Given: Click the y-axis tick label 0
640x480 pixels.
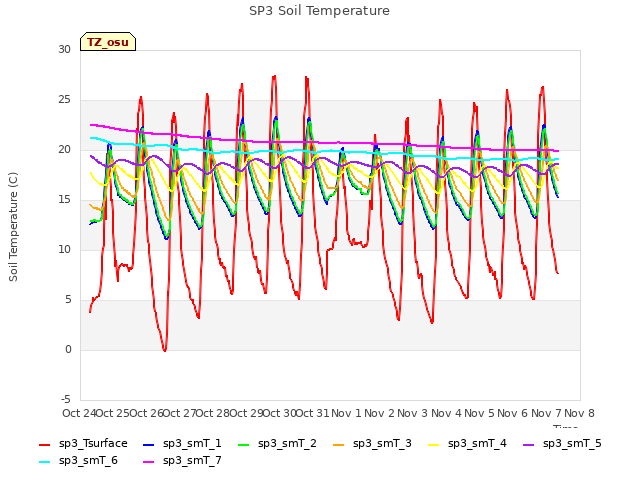Looking at the screenshot, I should tap(68, 350).
